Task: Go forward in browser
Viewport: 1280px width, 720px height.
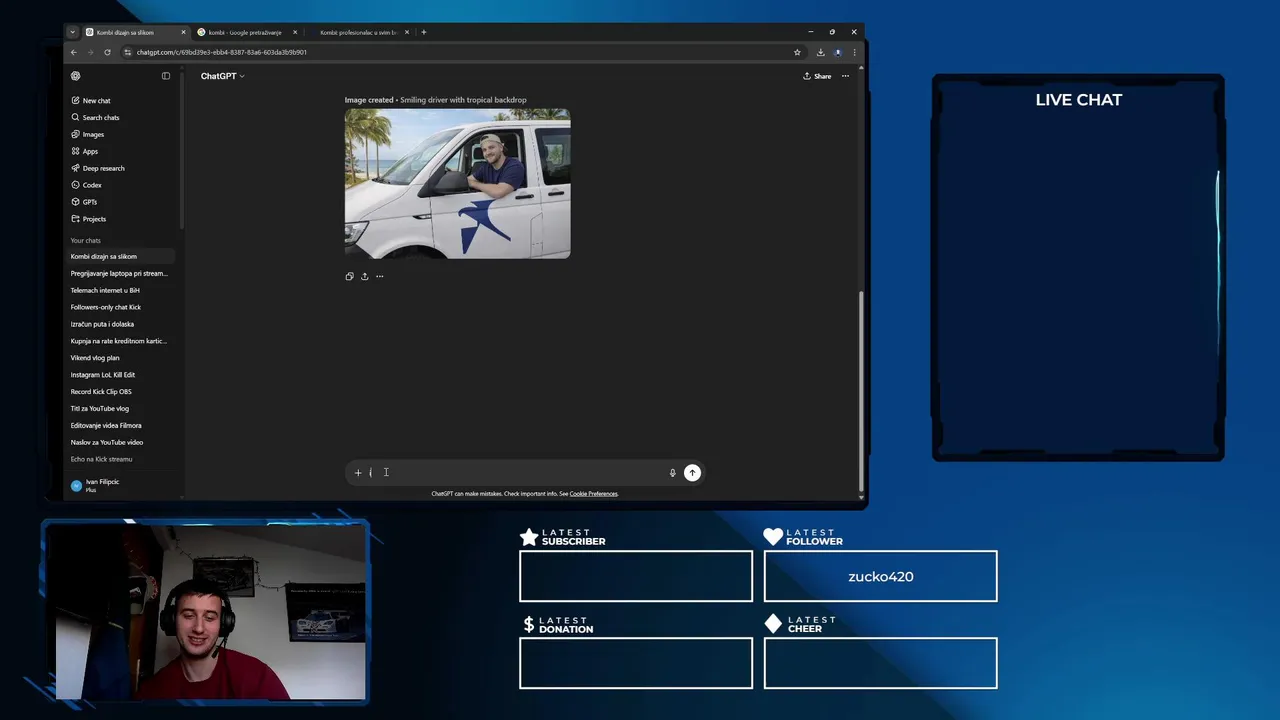Action: click(x=90, y=53)
